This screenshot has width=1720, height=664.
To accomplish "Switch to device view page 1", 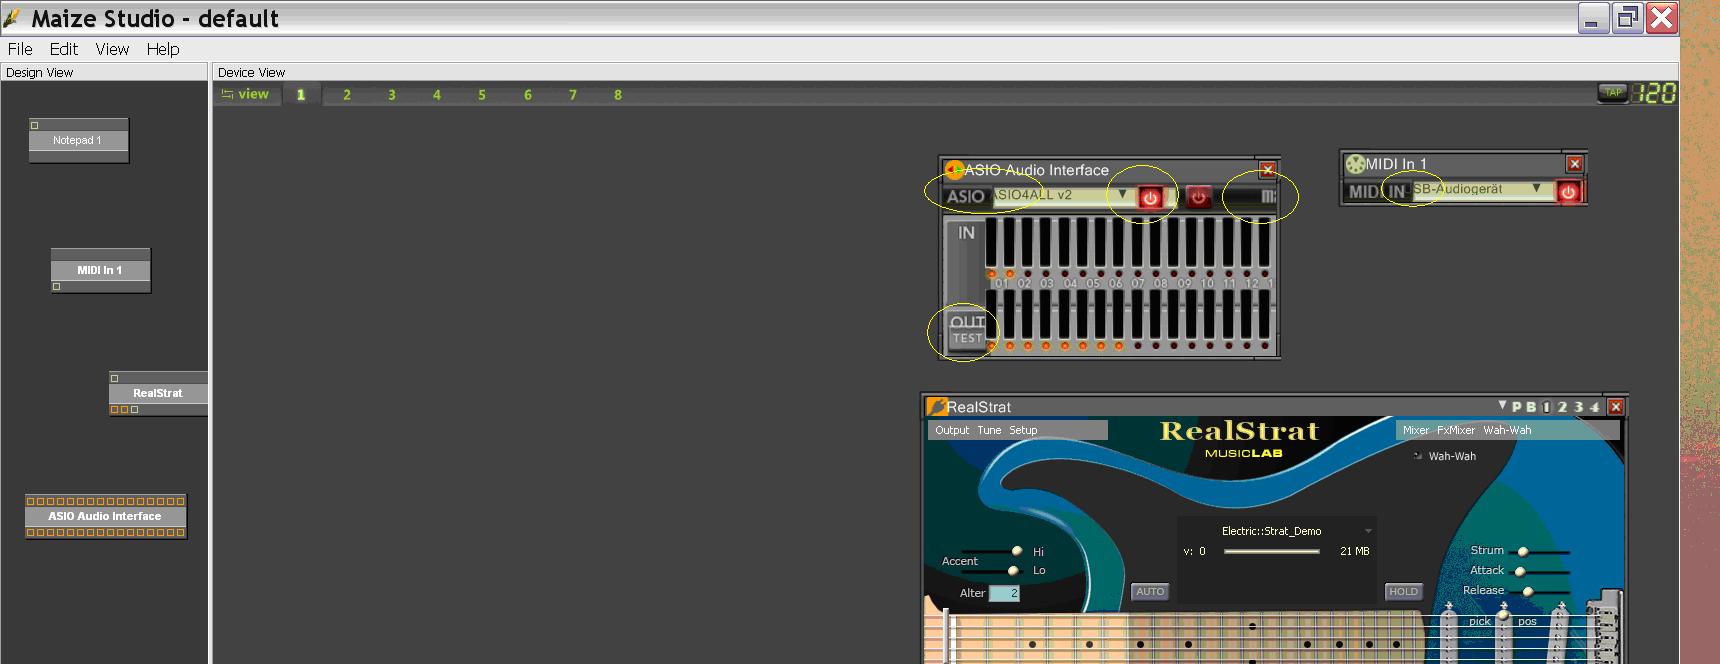I will (300, 95).
